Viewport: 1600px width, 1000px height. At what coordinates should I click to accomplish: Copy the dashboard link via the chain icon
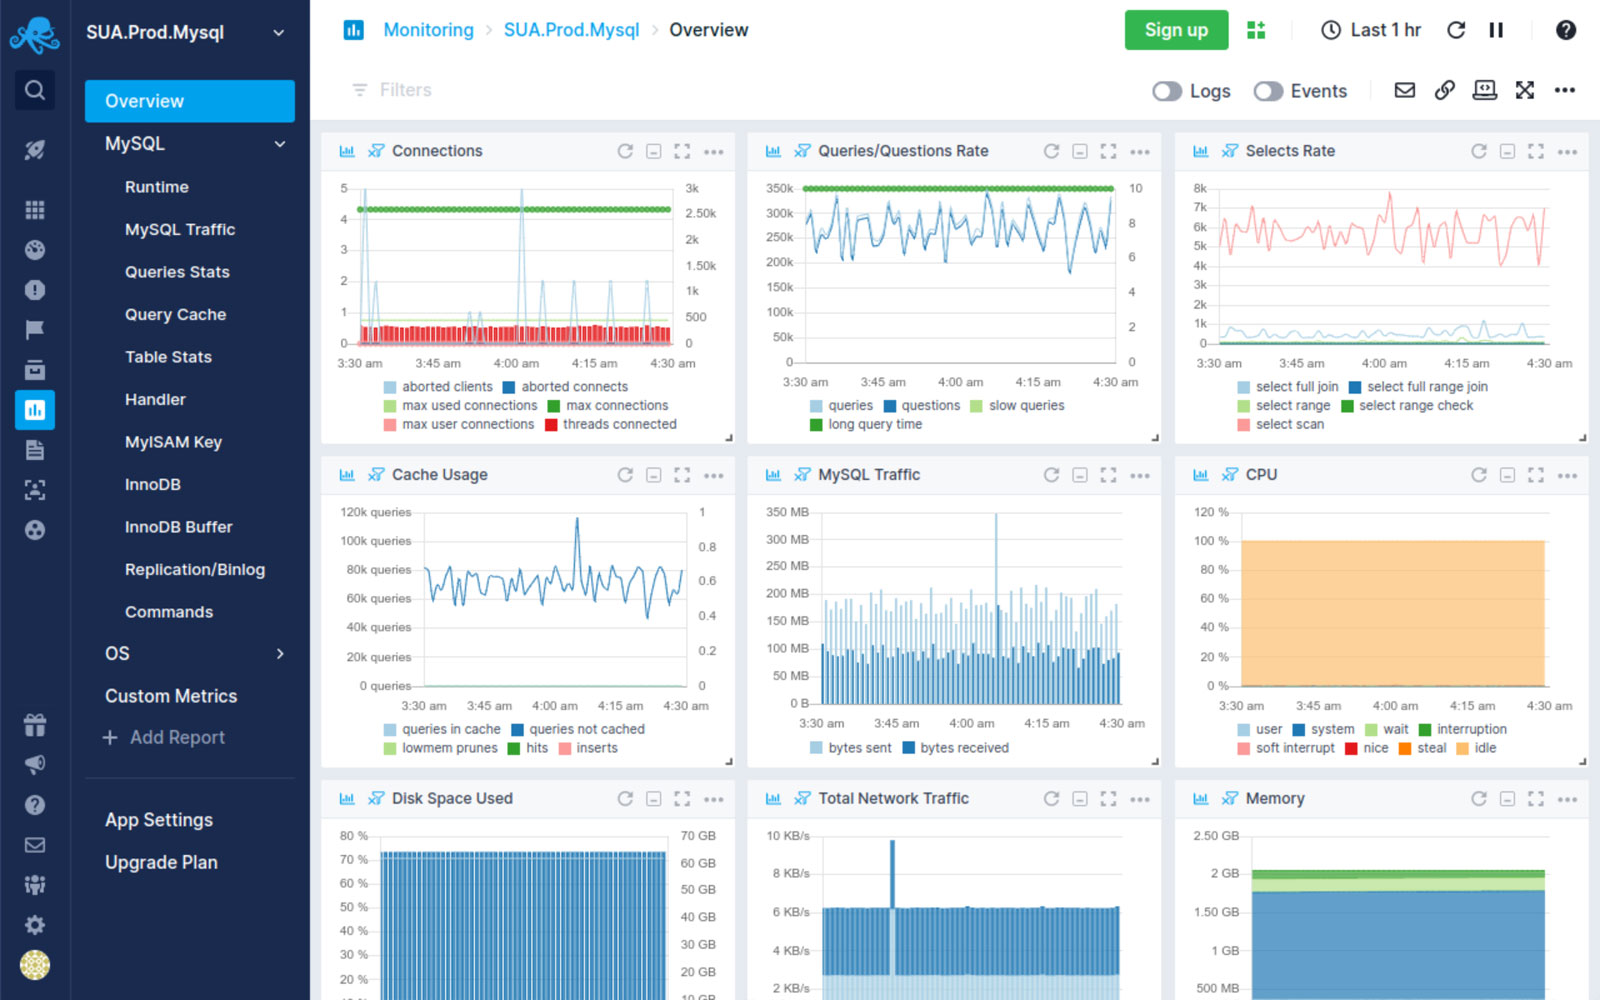[1444, 91]
